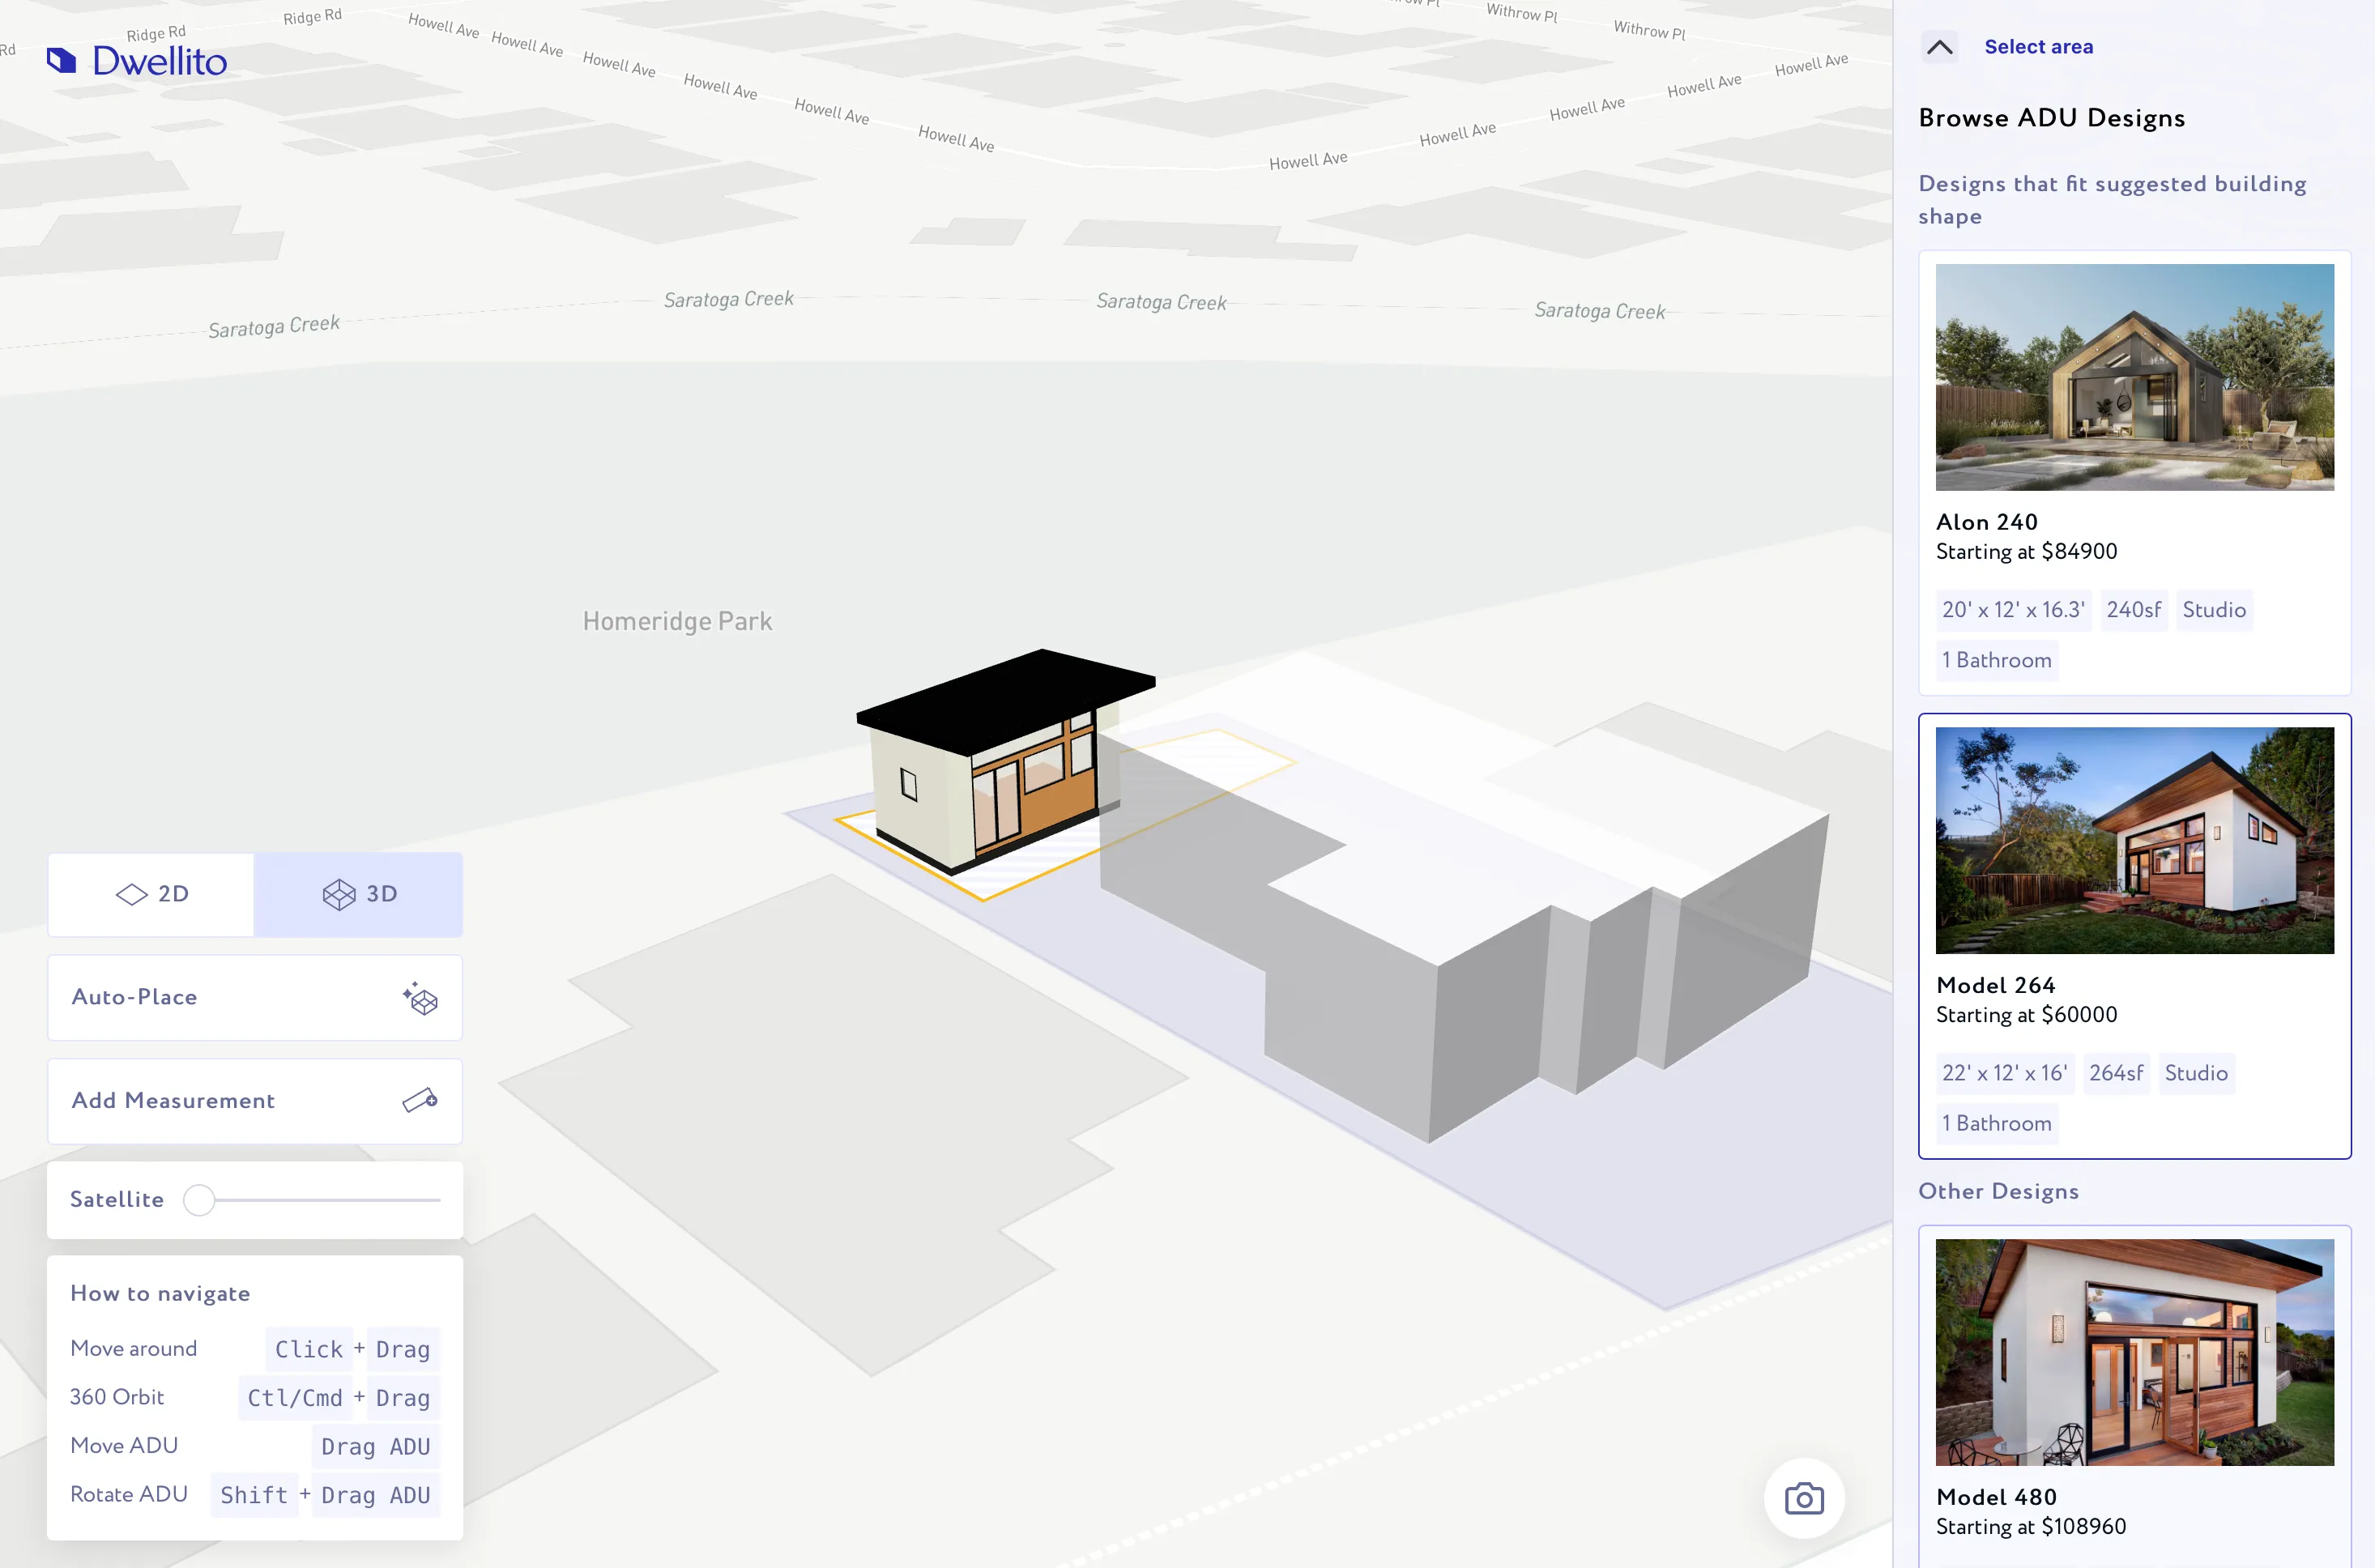Switch to 2D view
Viewport: 2375px width, 1568px height.
point(151,894)
